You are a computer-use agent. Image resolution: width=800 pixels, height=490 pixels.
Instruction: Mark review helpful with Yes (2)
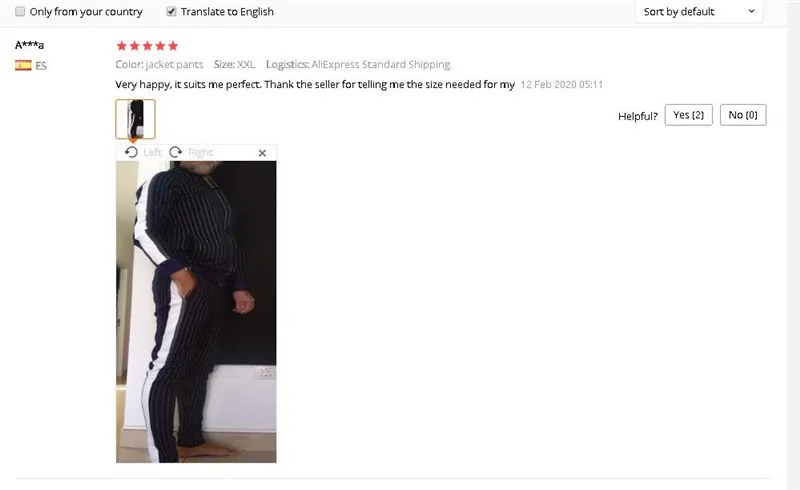pos(688,115)
